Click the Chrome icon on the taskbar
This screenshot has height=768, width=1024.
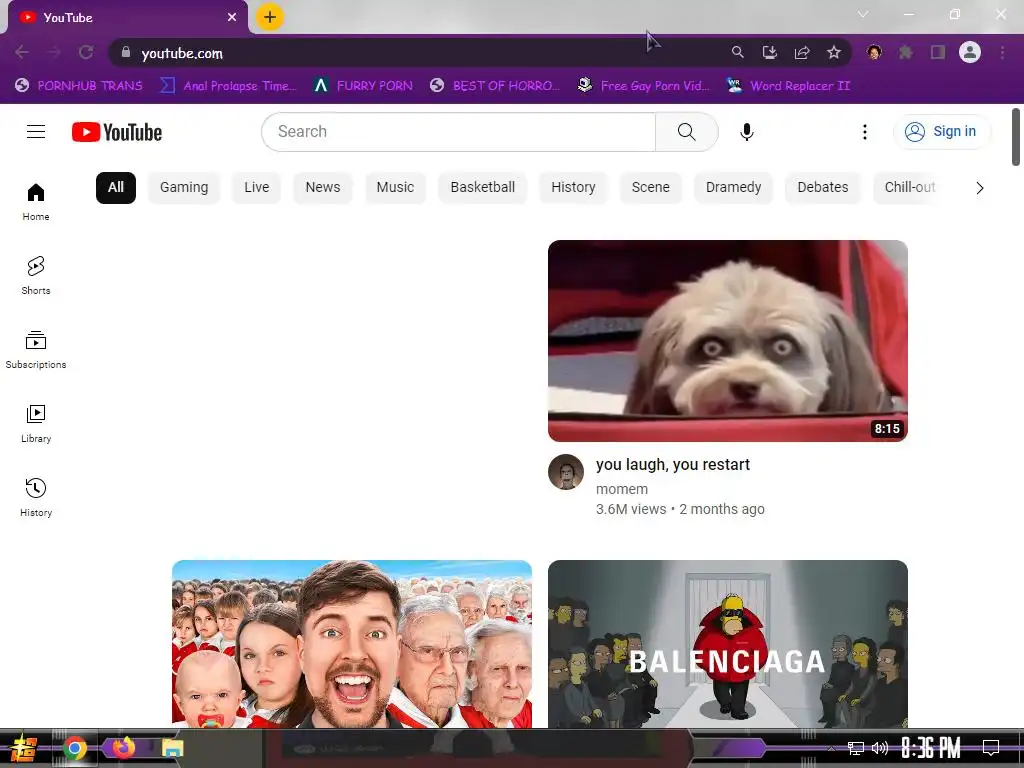pos(74,748)
